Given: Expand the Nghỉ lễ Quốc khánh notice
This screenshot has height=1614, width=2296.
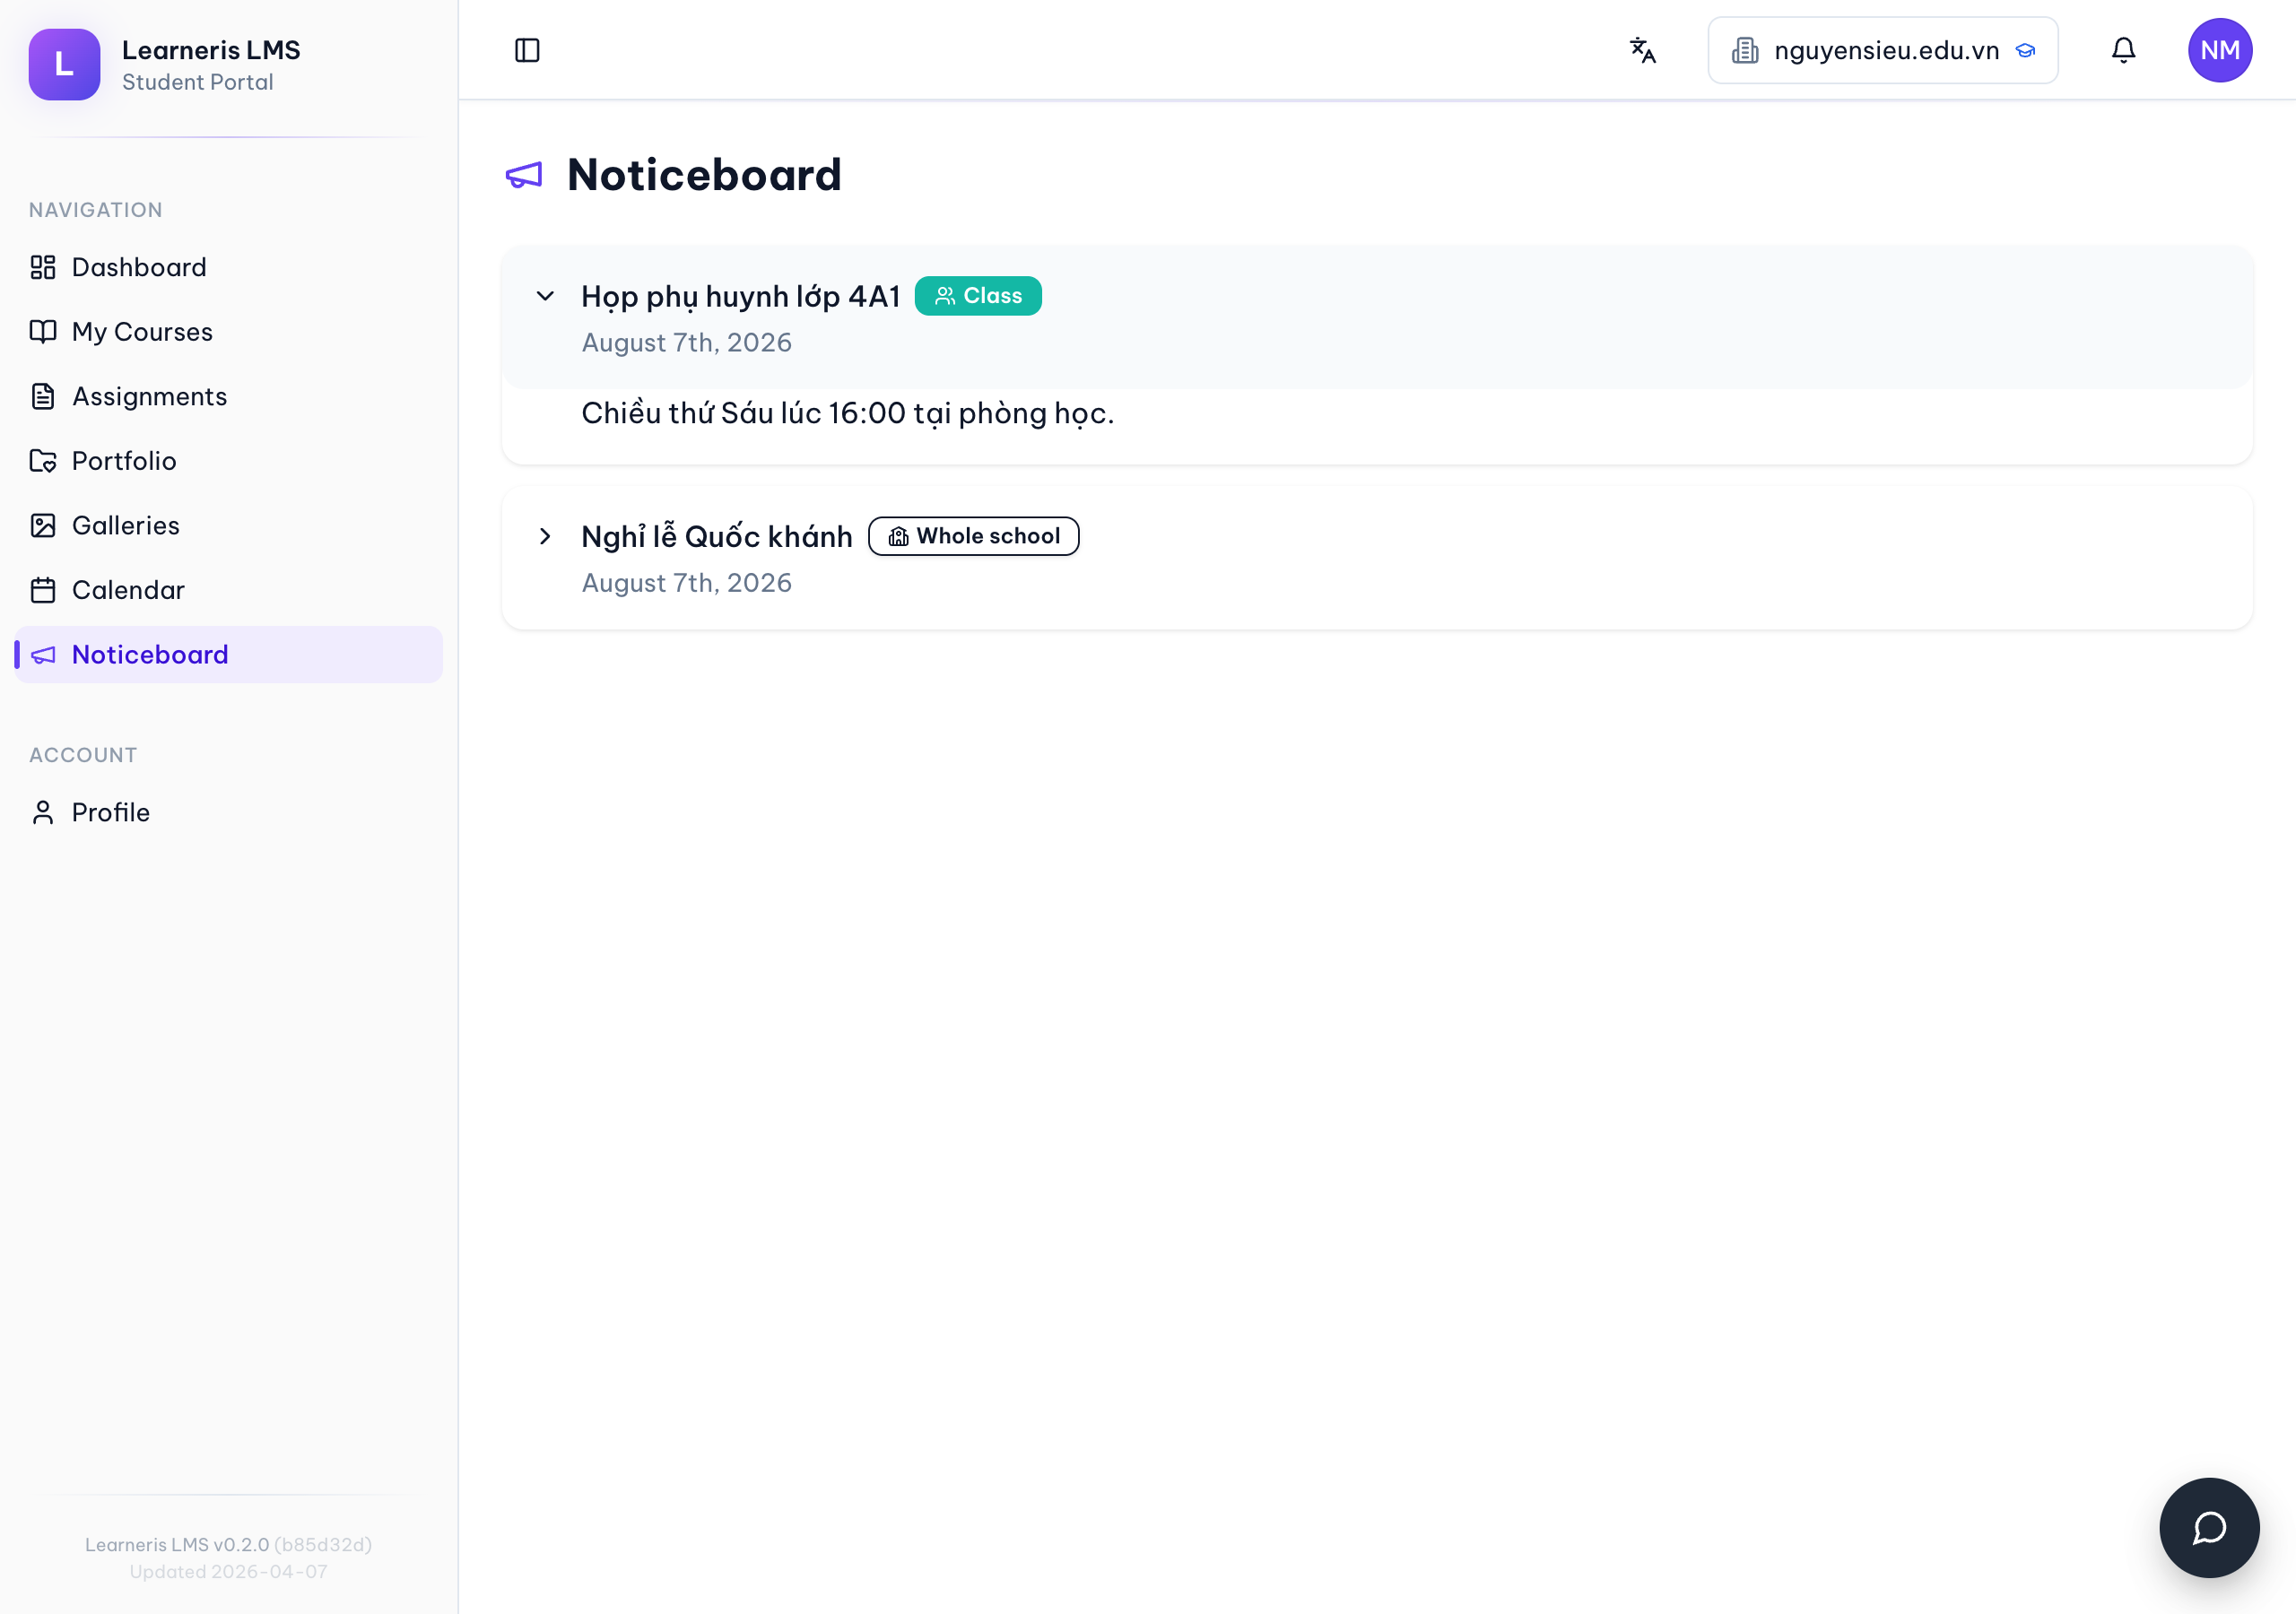Looking at the screenshot, I should 545,536.
